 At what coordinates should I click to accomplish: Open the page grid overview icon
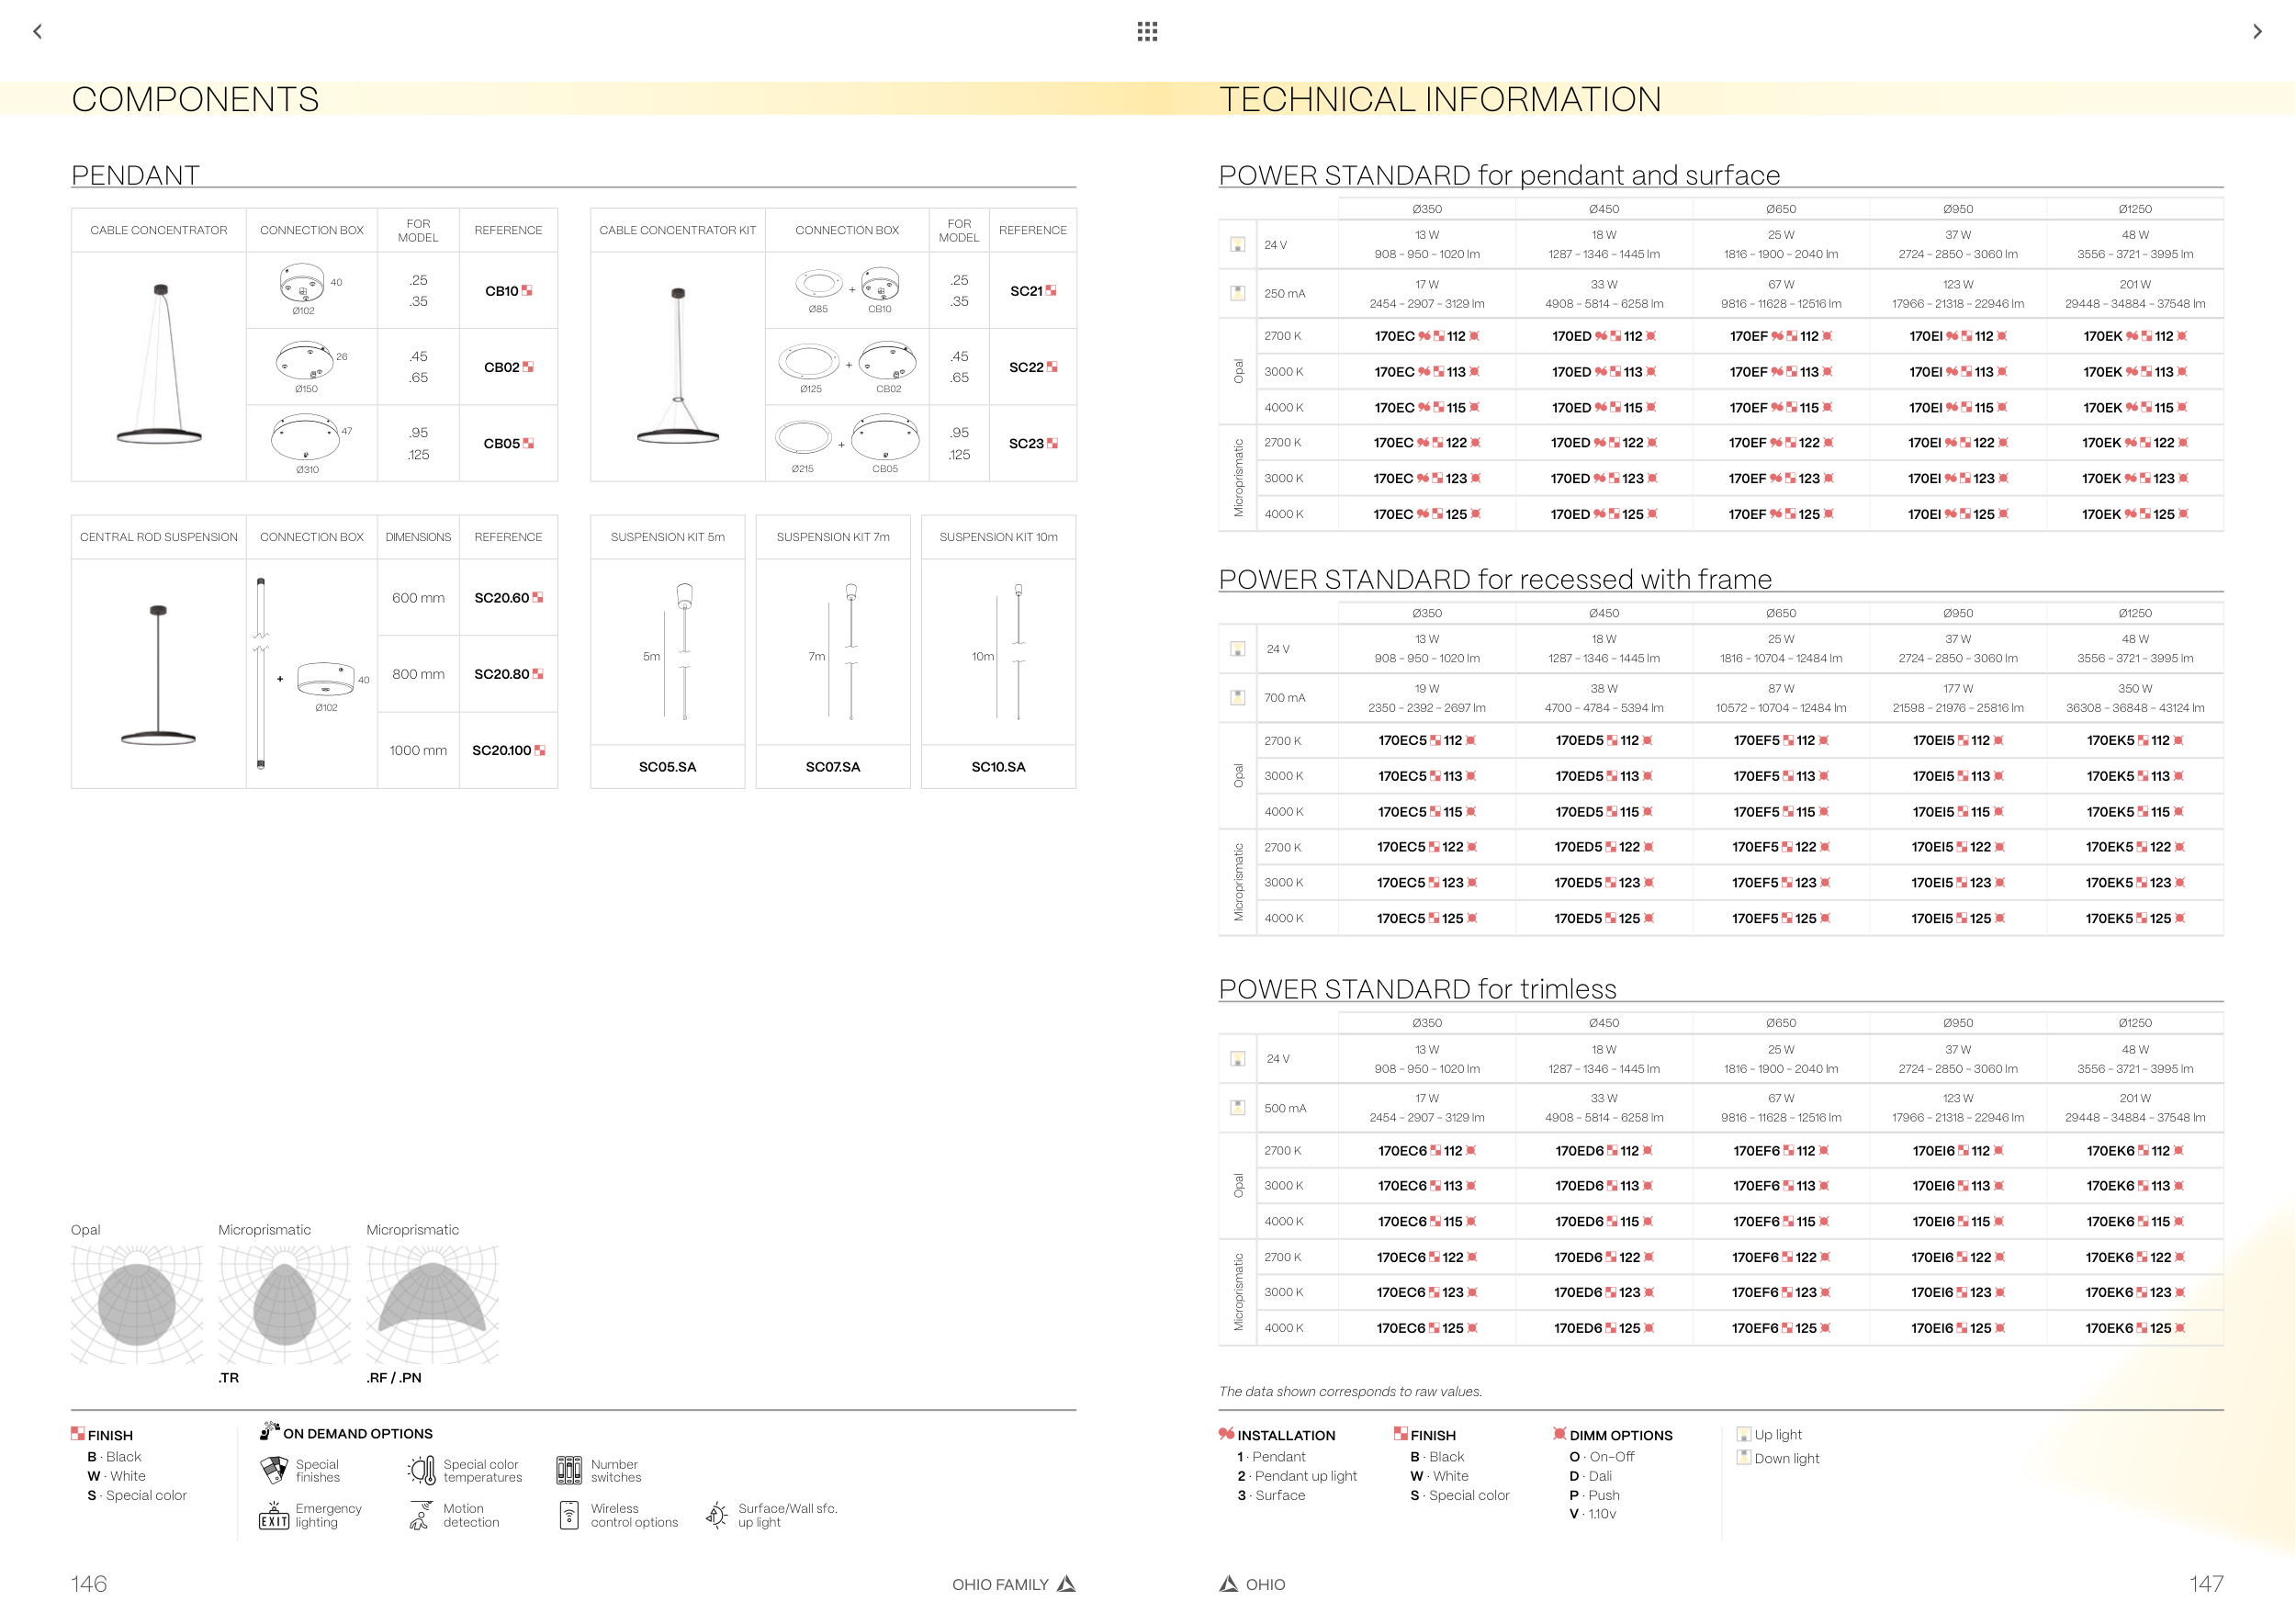(1147, 32)
